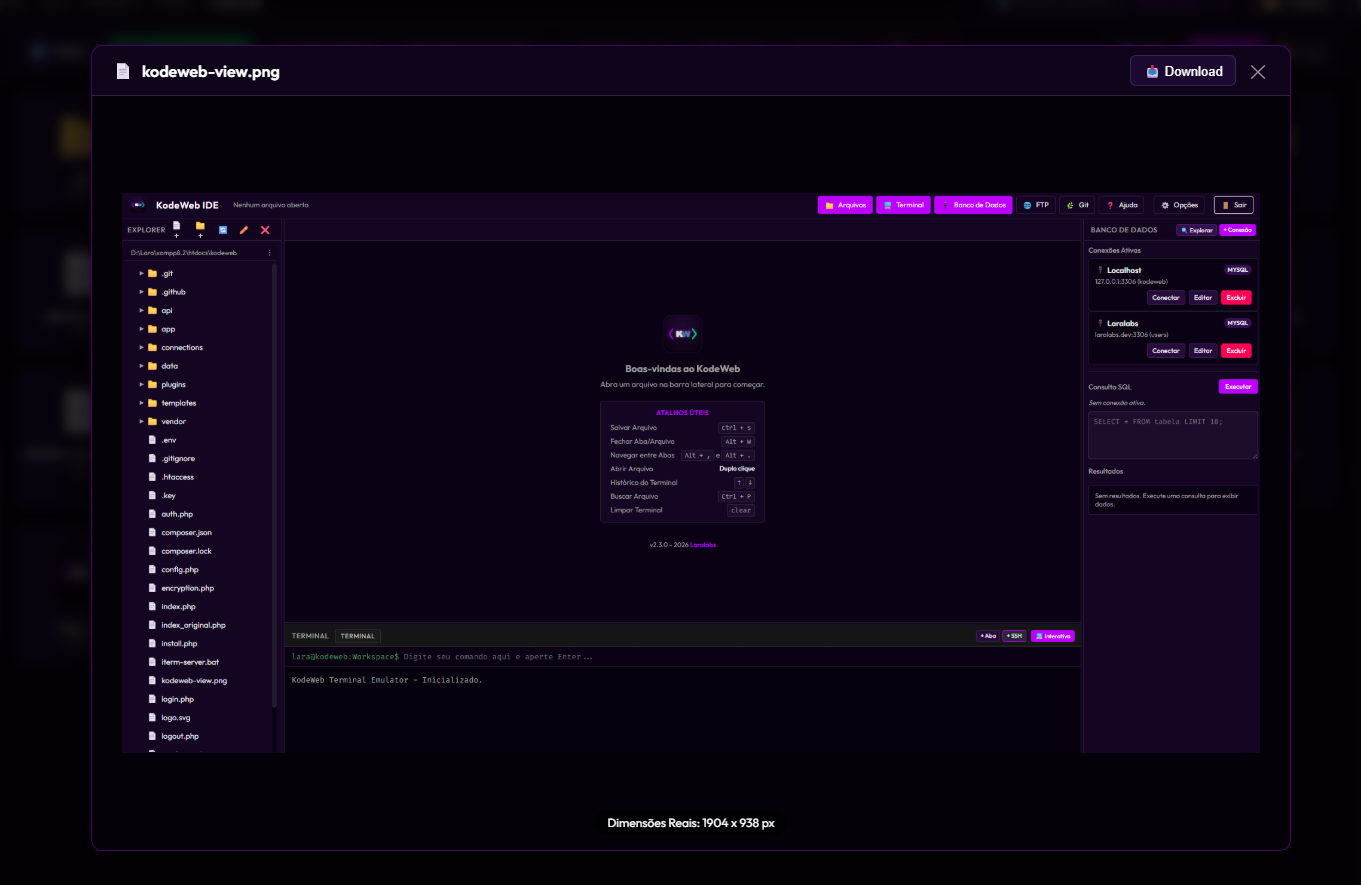Screen dimensions: 1361x885
Task: Open the Laralabs link in version footer
Action: coord(703,545)
